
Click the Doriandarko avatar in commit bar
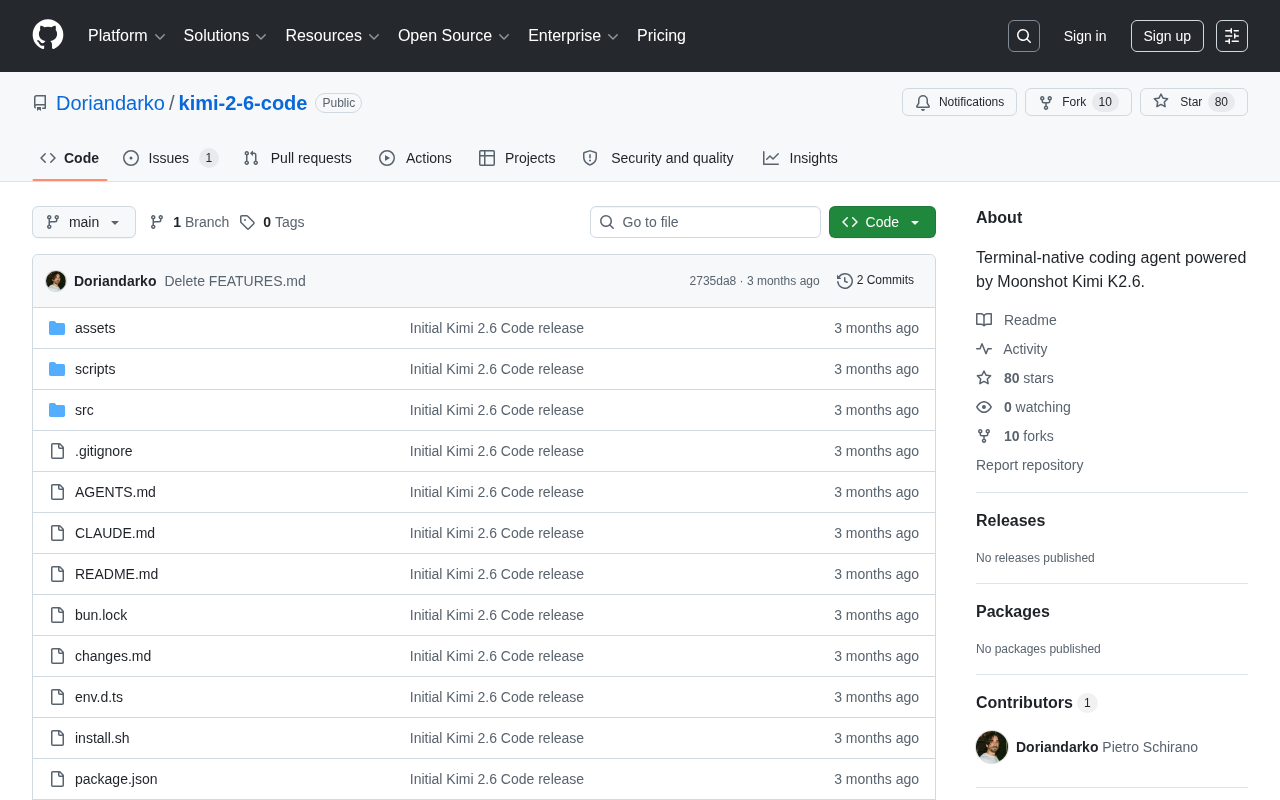click(x=56, y=281)
